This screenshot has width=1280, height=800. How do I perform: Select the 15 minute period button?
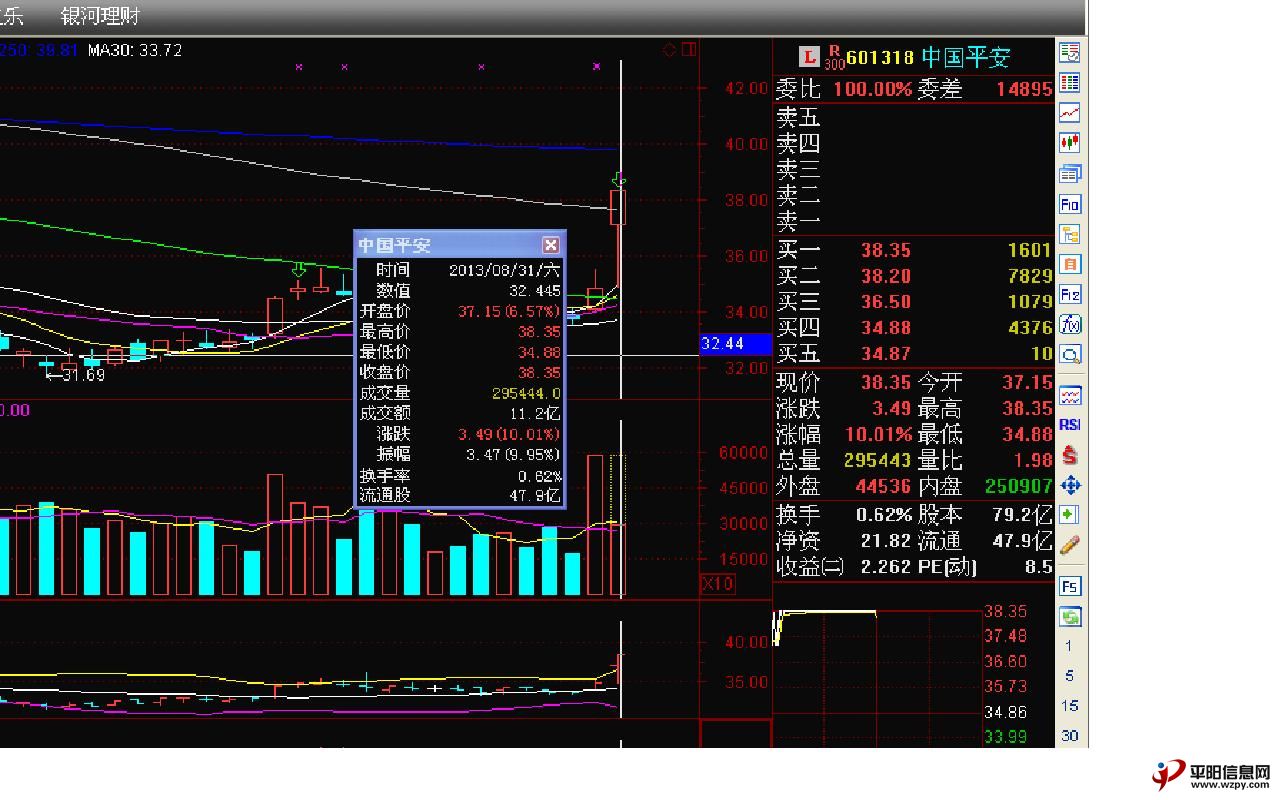(1069, 706)
